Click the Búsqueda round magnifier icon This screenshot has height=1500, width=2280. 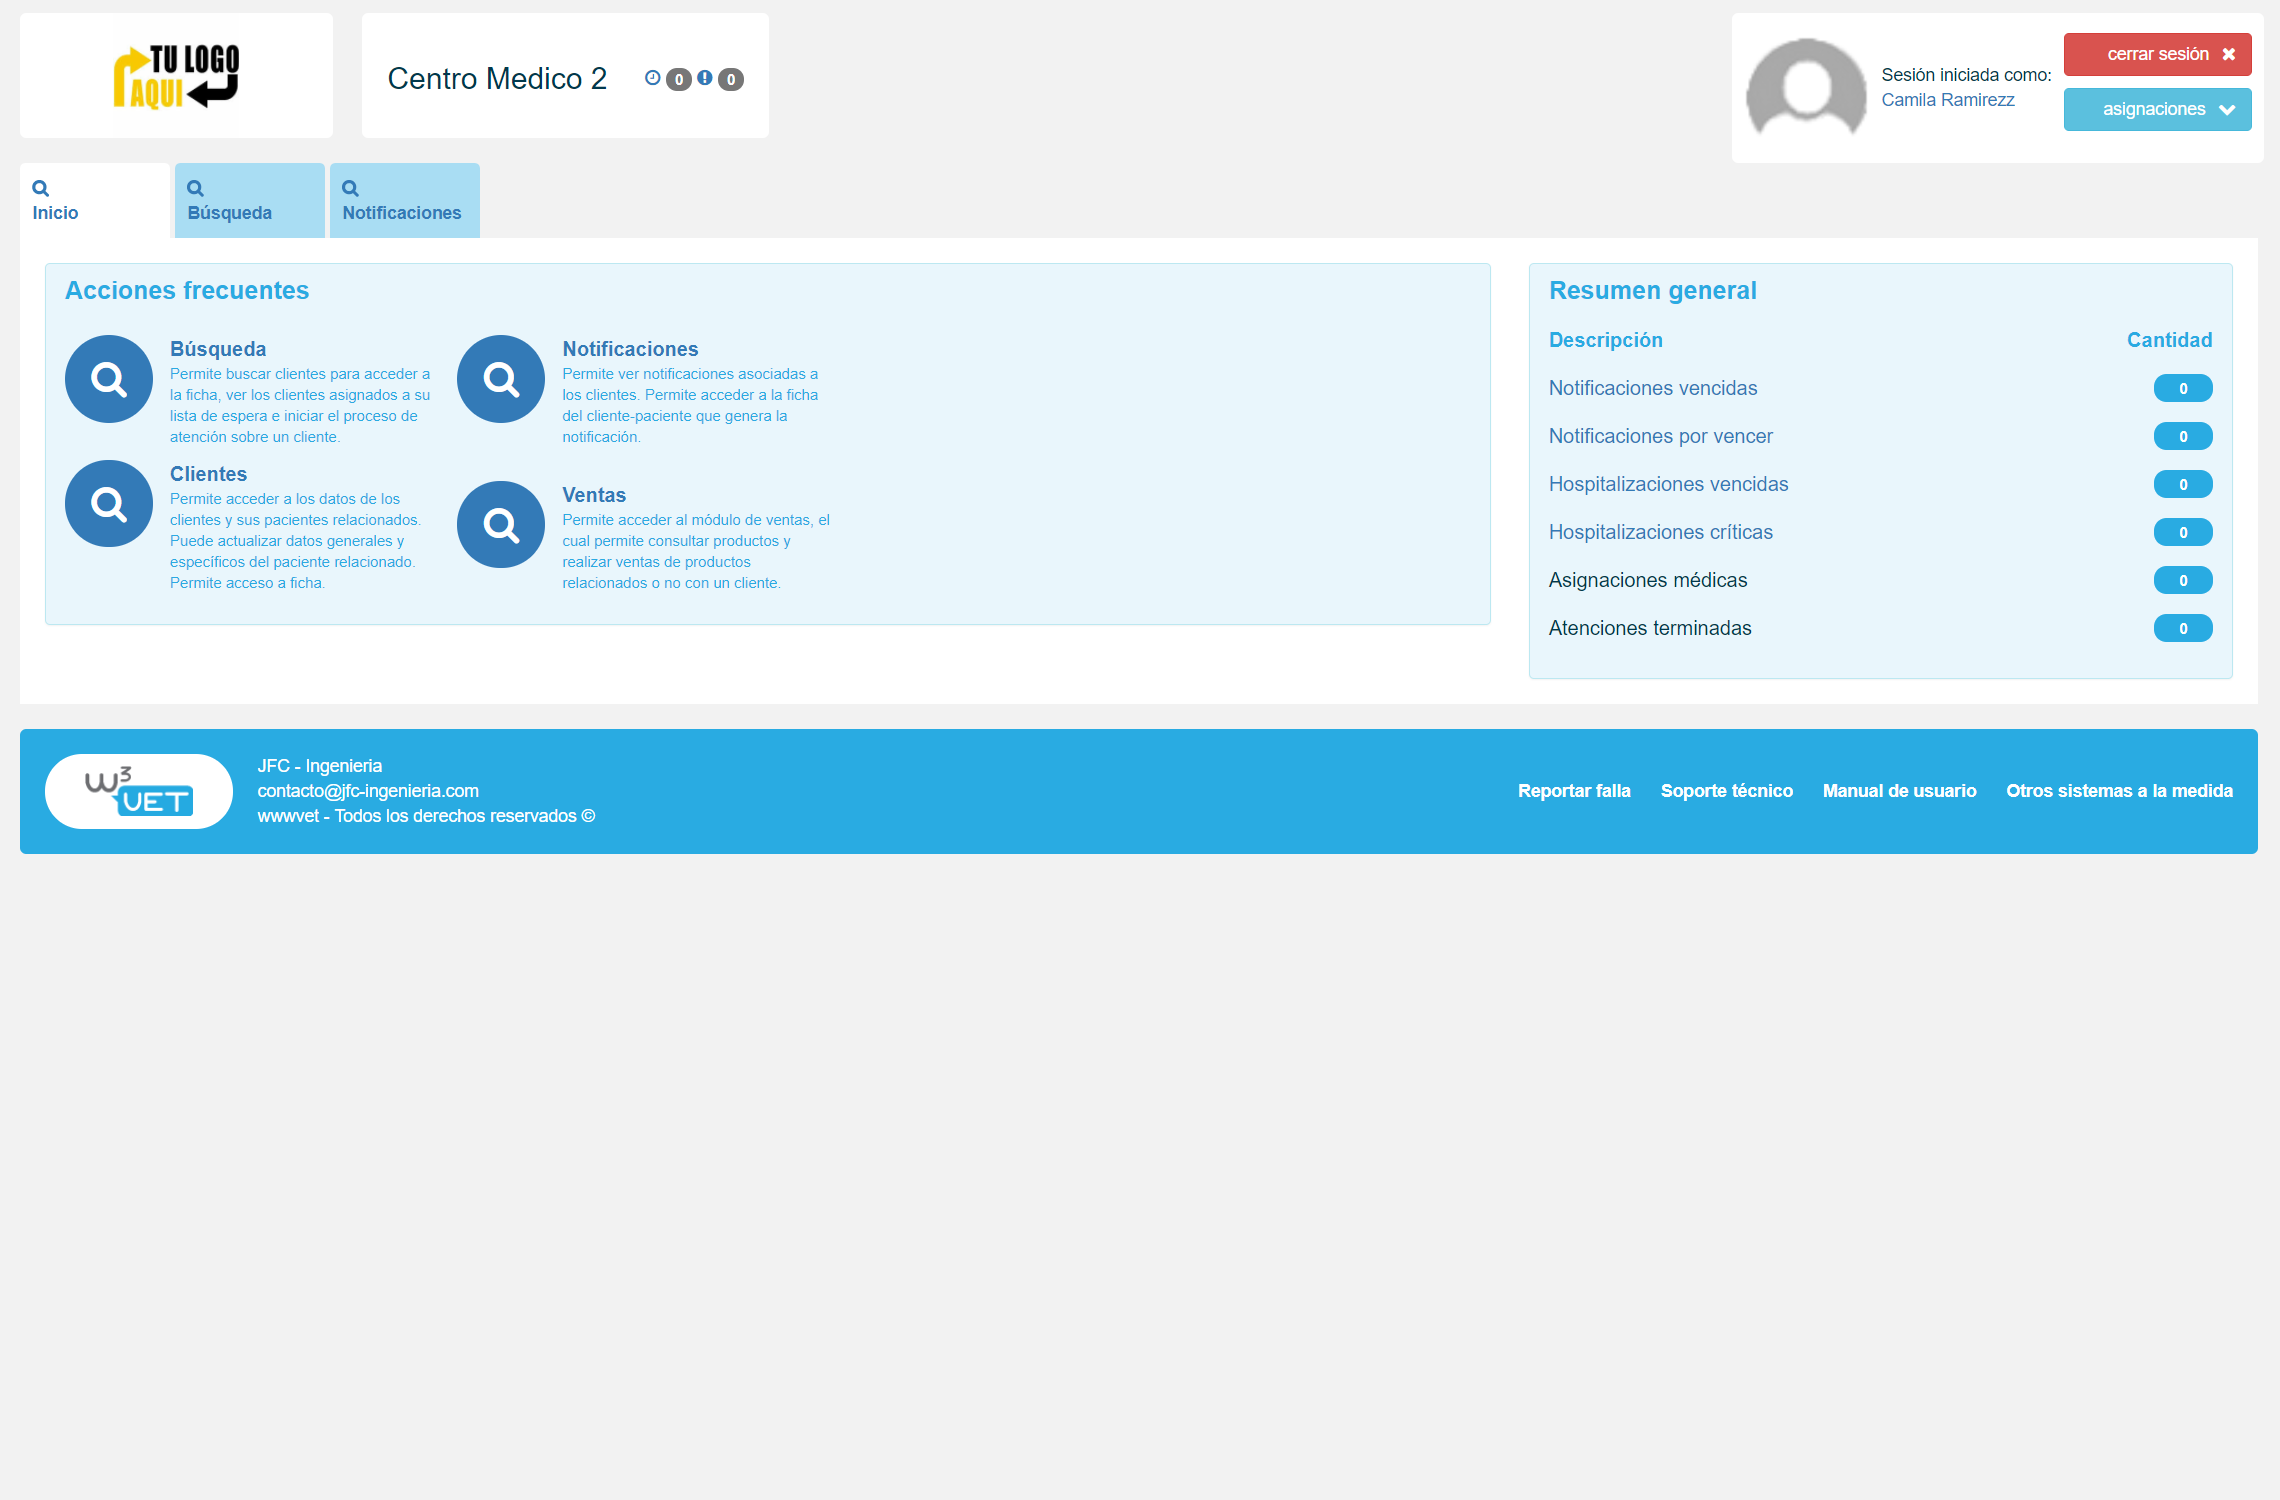(x=108, y=379)
